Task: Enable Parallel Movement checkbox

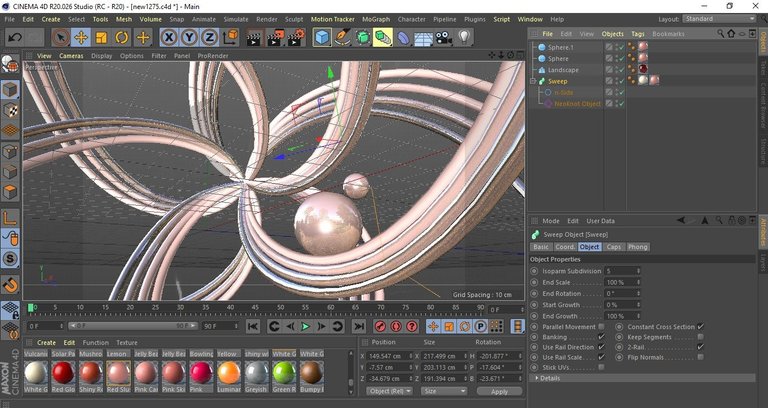Action: 601,327
